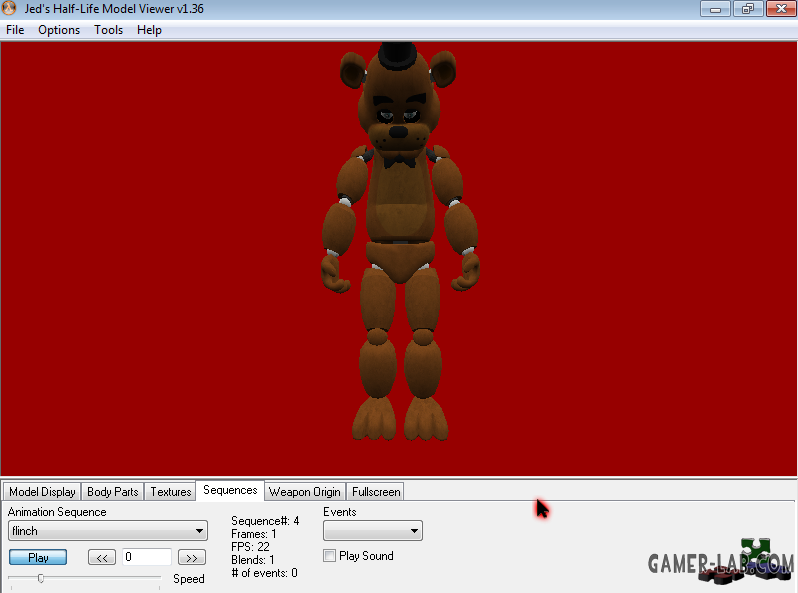Open the Fullscreen tab
The height and width of the screenshot is (593, 798).
coord(376,492)
